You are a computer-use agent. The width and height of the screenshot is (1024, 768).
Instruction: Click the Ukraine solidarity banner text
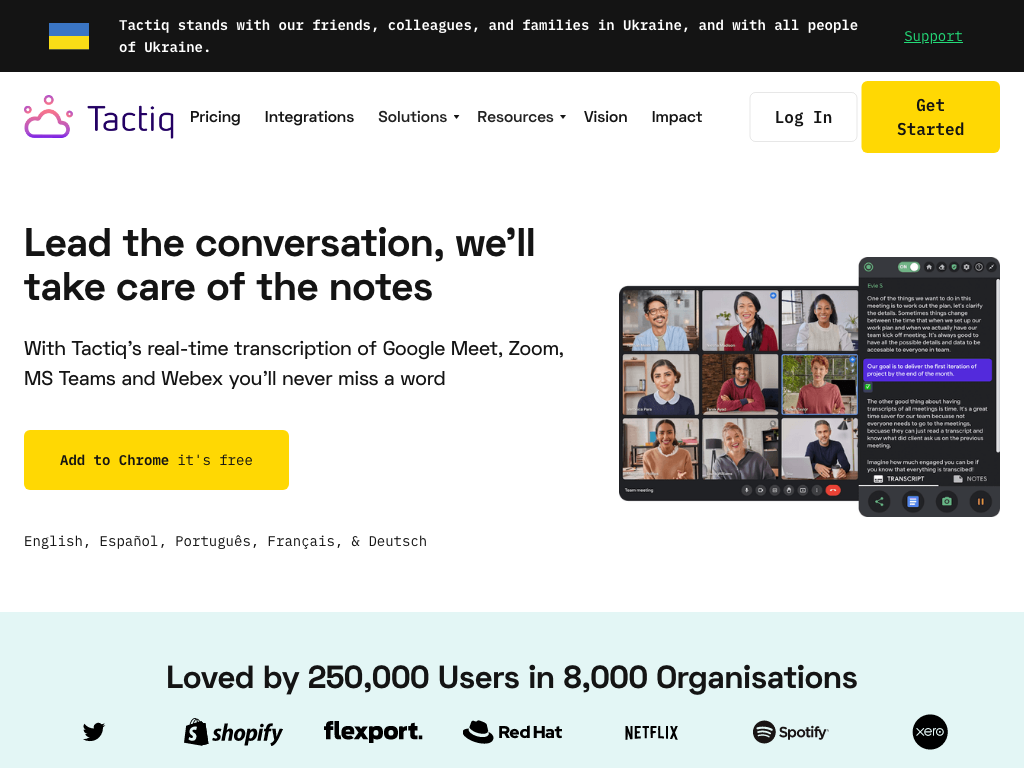coord(488,37)
